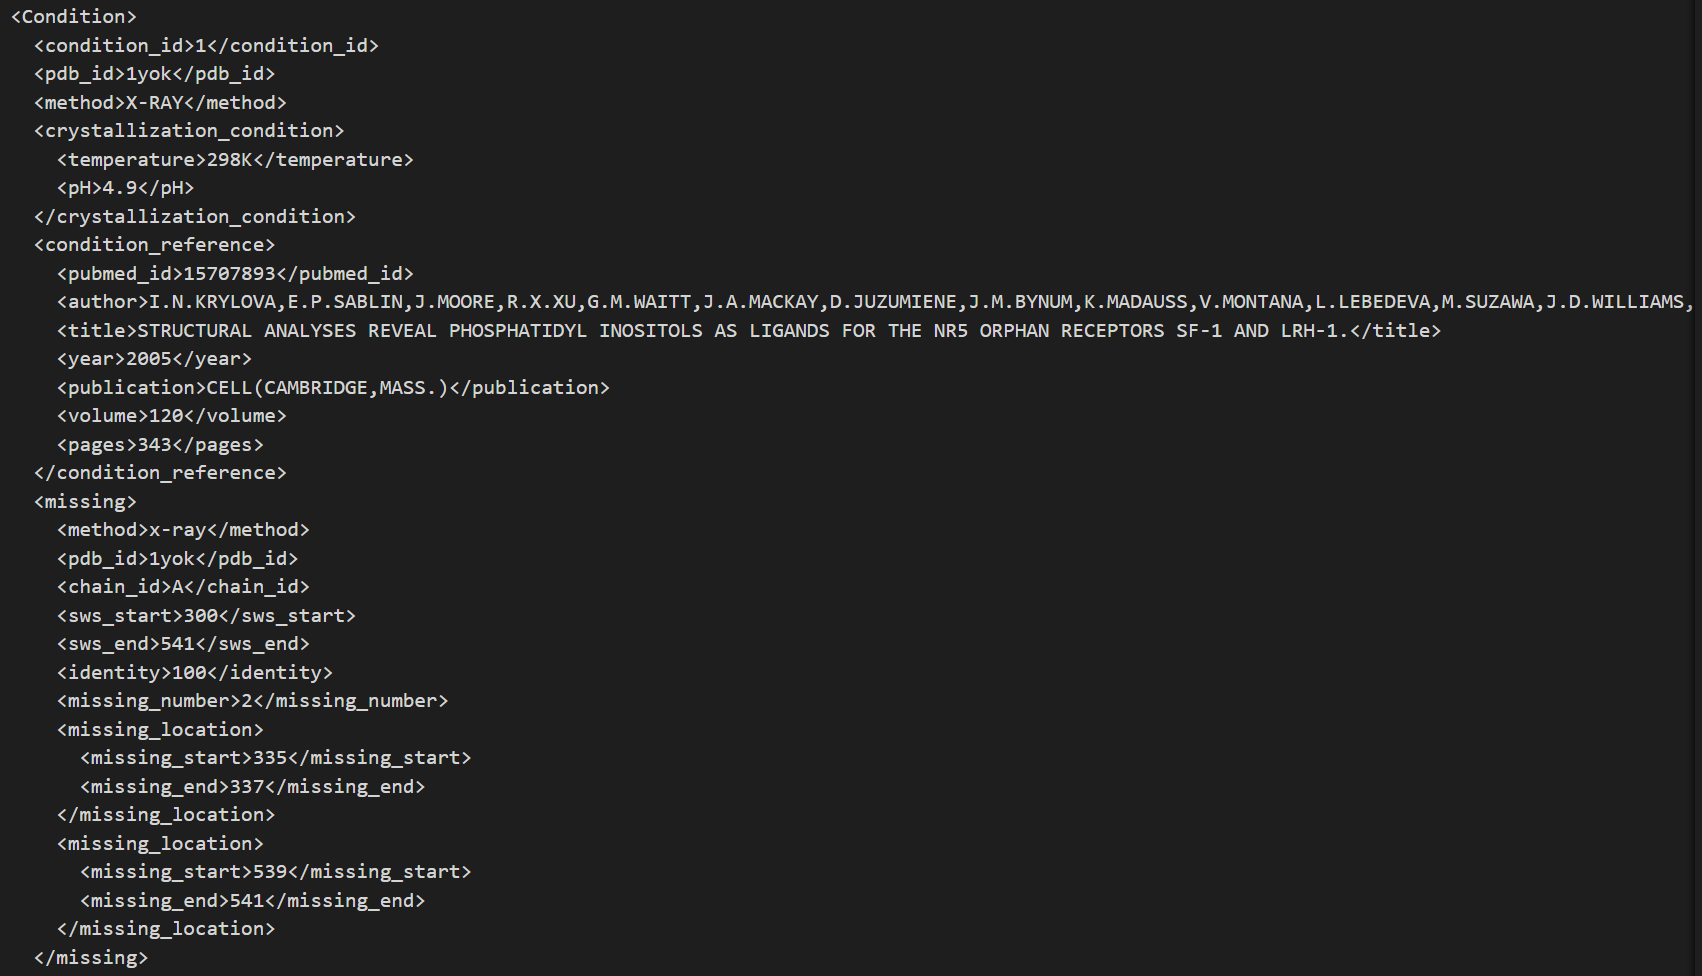This screenshot has height=976, width=1702.
Task: Select the crystallization_condition opening tag
Action: 189,131
